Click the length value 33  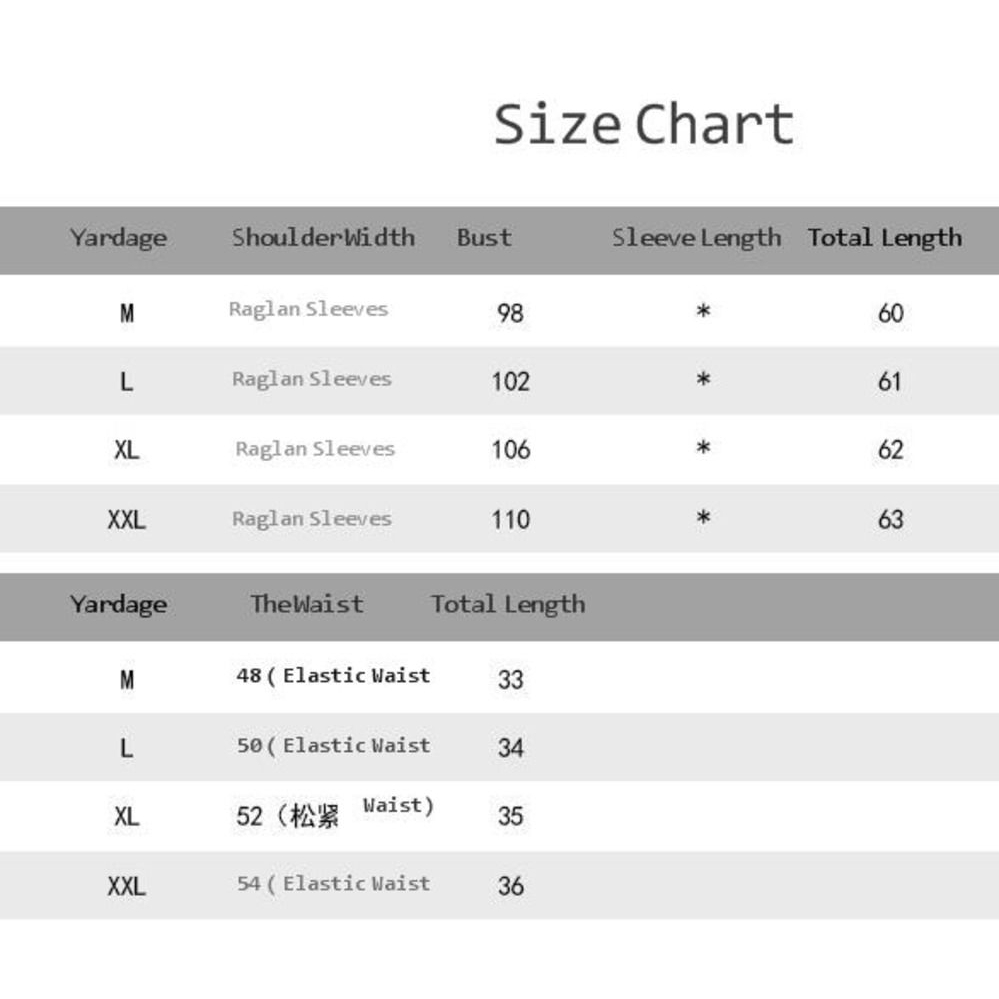tap(510, 679)
